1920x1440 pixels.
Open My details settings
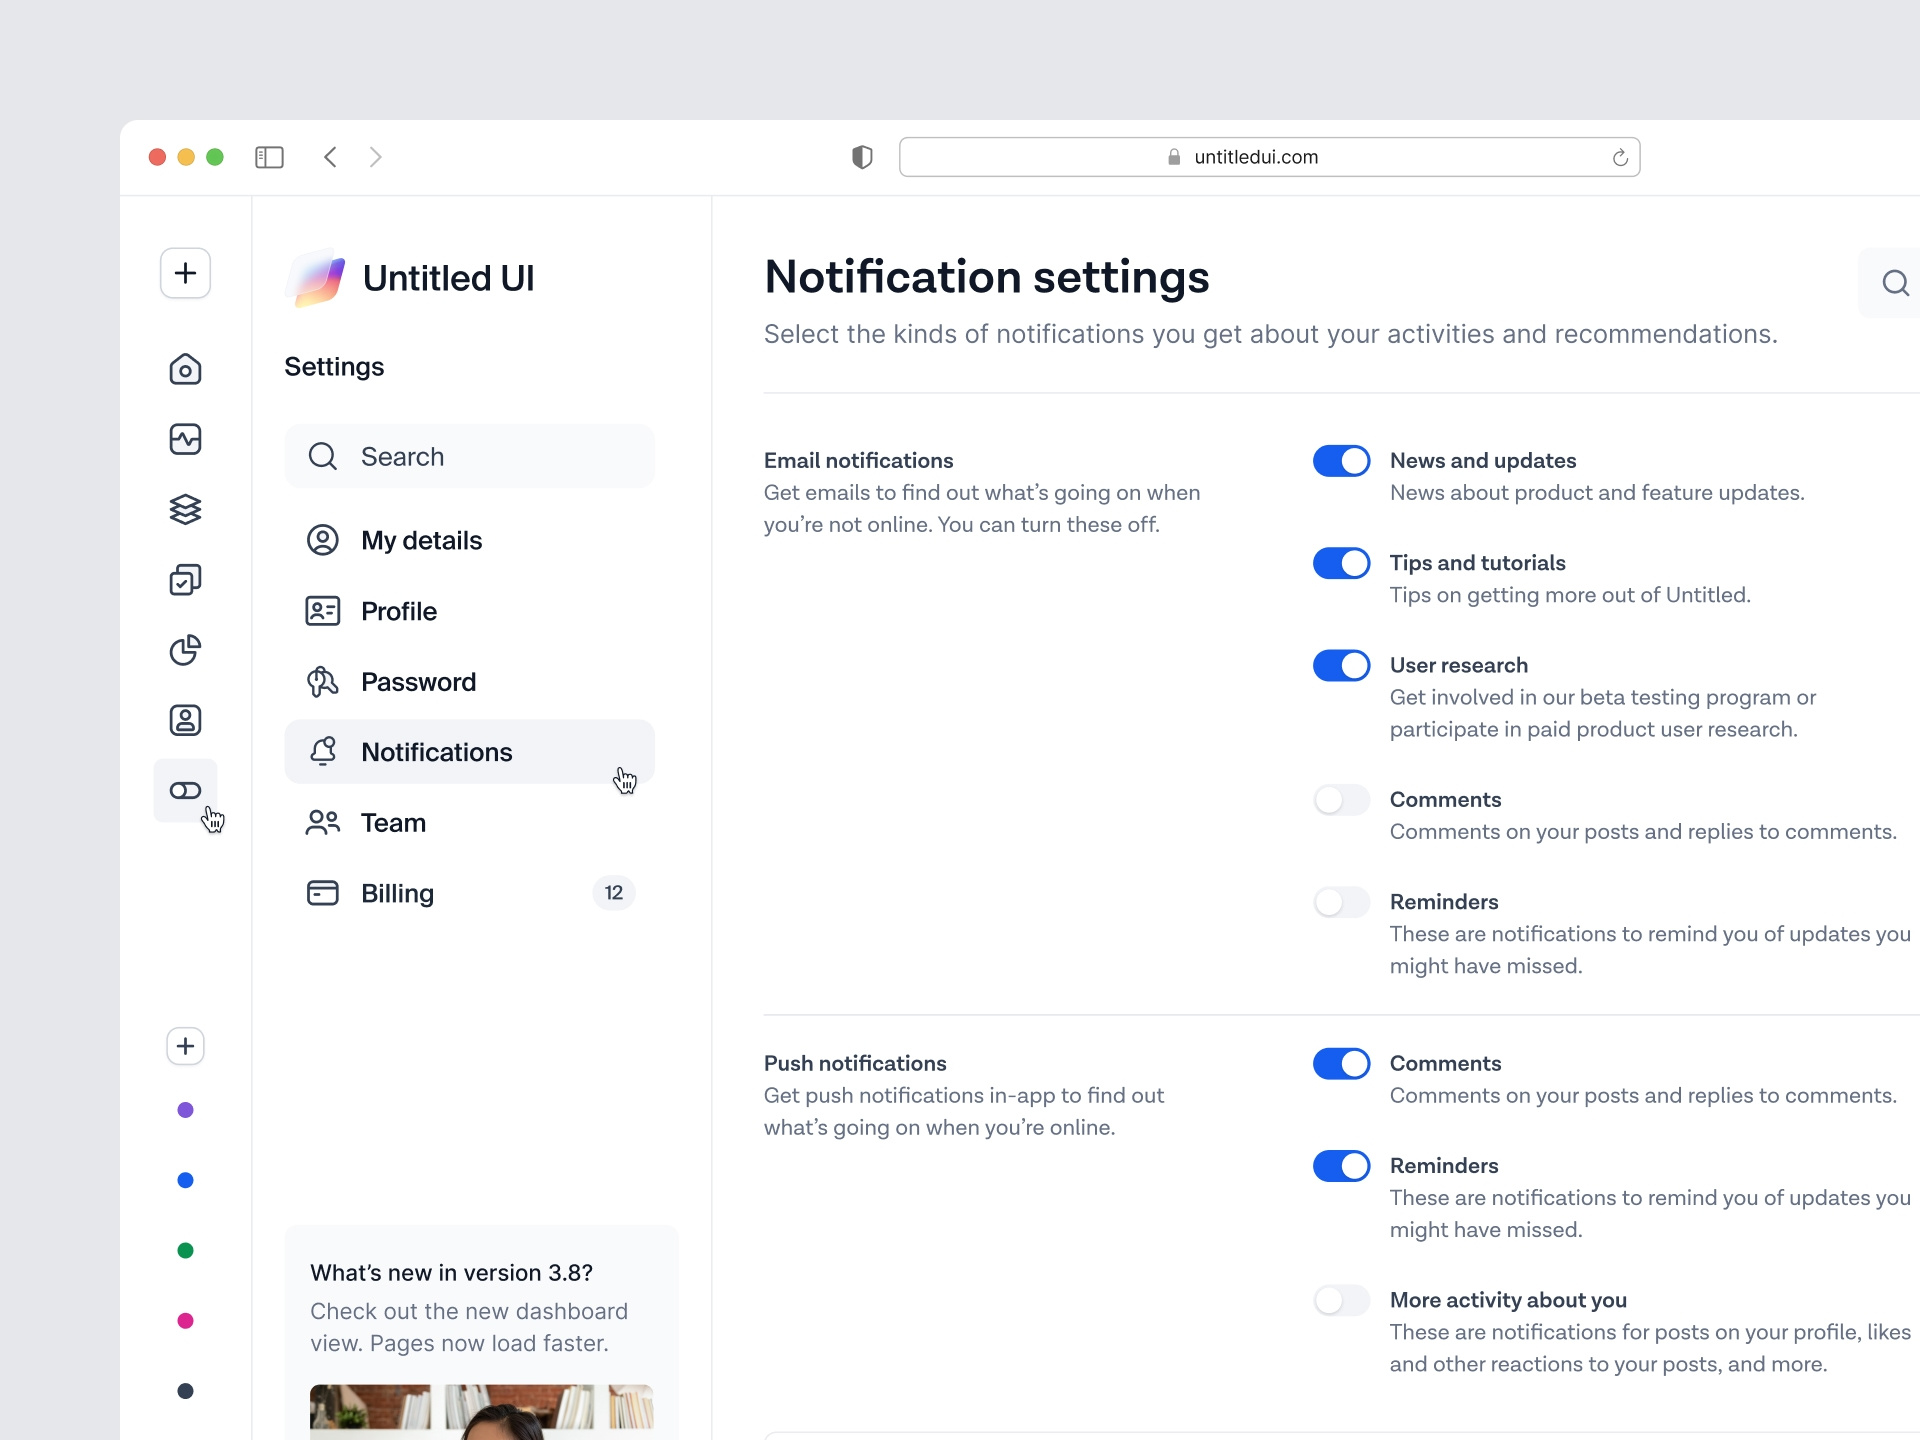(x=420, y=540)
